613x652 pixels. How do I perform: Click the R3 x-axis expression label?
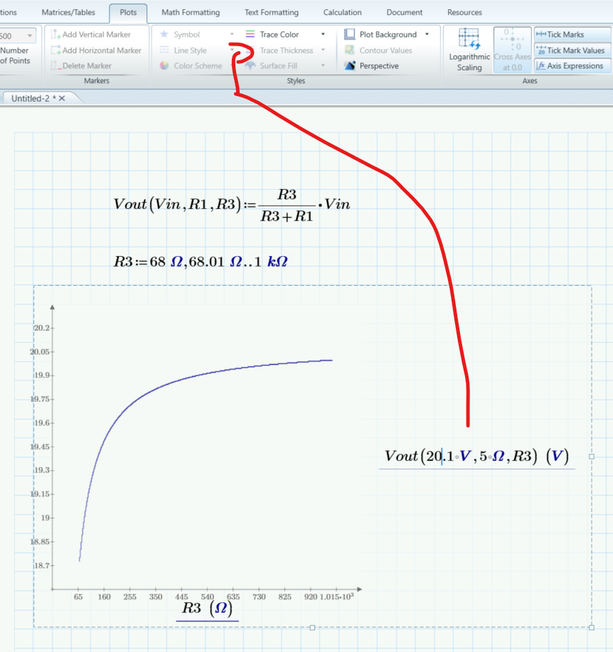(x=207, y=609)
